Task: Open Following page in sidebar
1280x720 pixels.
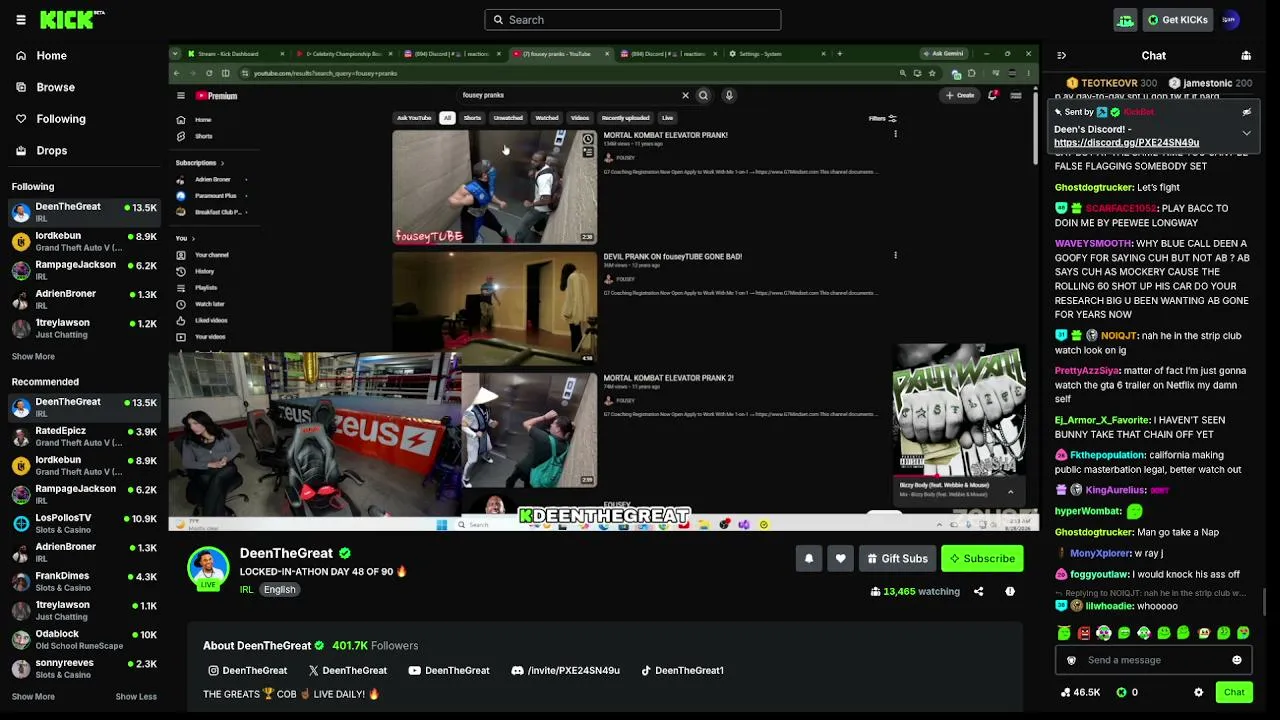Action: click(x=84, y=119)
